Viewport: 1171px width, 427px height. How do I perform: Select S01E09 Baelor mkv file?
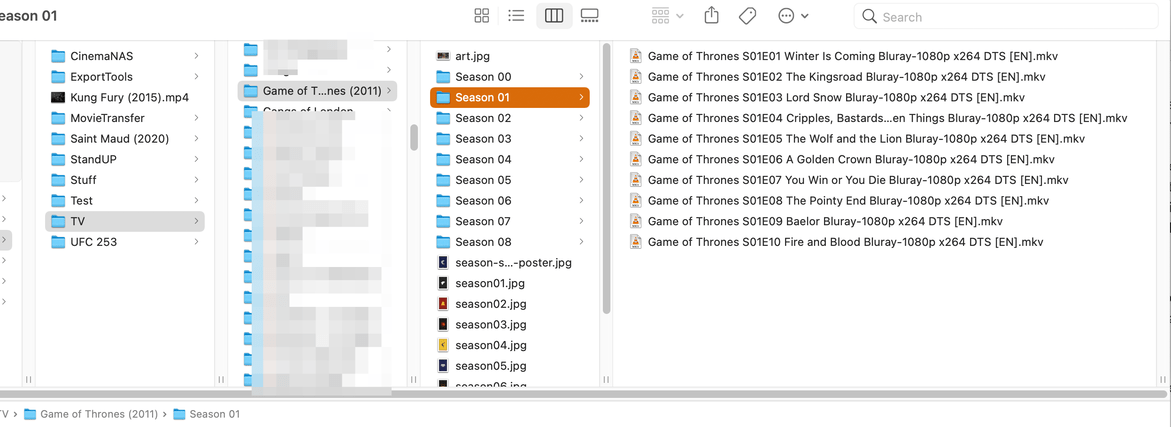coord(816,221)
